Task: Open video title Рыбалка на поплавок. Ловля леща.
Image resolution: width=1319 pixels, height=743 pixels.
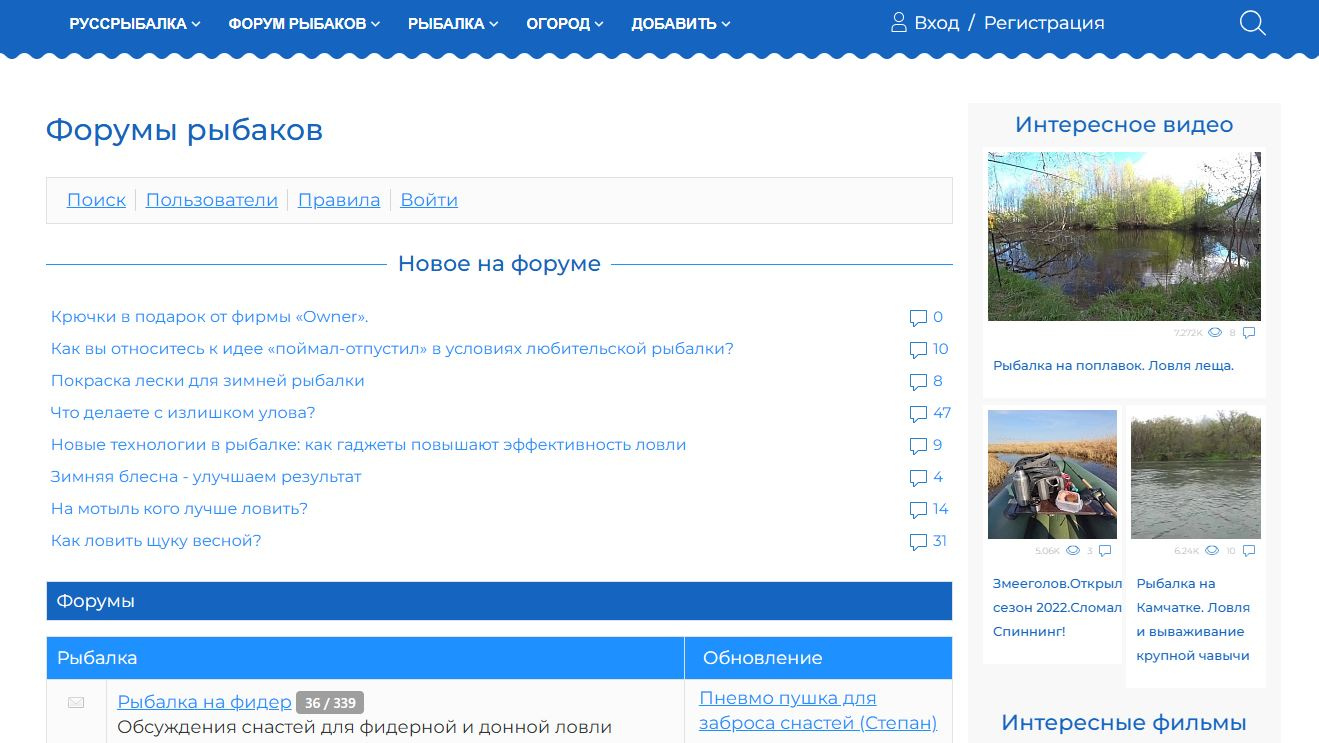Action: tap(1113, 366)
